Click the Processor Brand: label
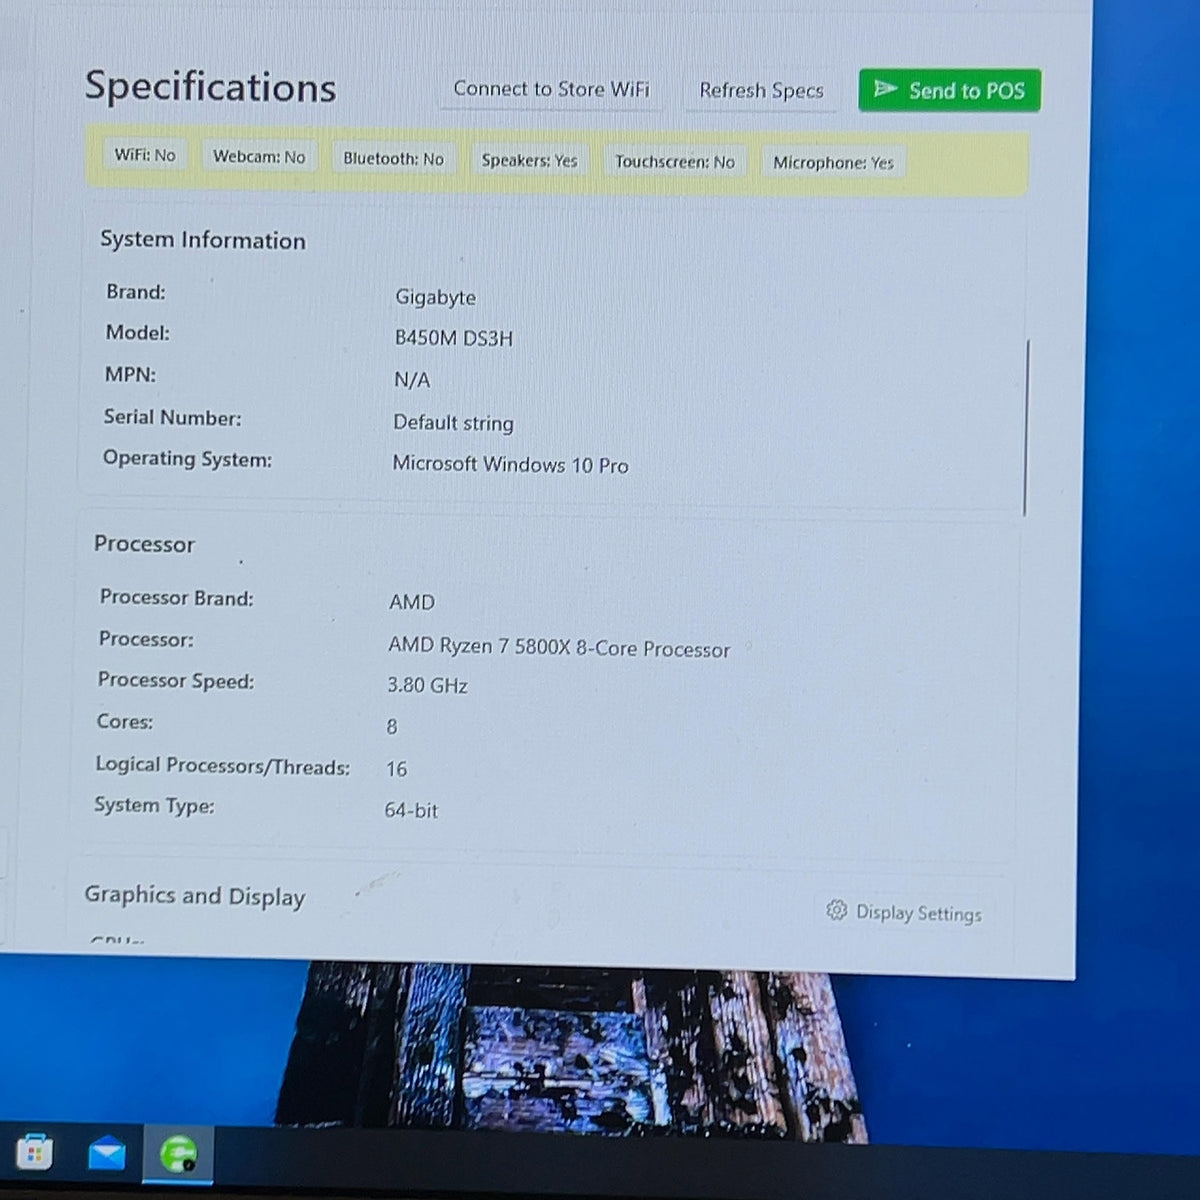Image resolution: width=1200 pixels, height=1200 pixels. 176,598
